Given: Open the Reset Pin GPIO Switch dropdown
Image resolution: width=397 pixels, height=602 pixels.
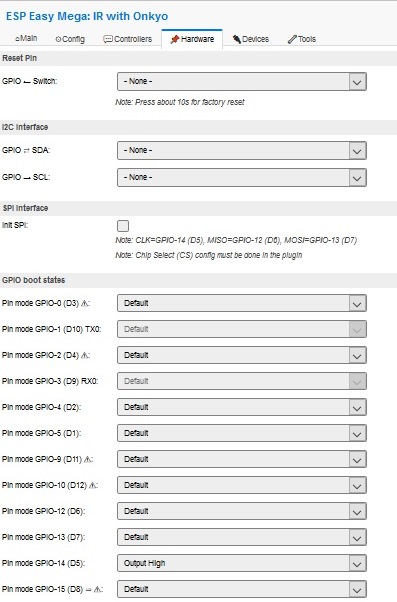Looking at the screenshot, I should [x=242, y=81].
